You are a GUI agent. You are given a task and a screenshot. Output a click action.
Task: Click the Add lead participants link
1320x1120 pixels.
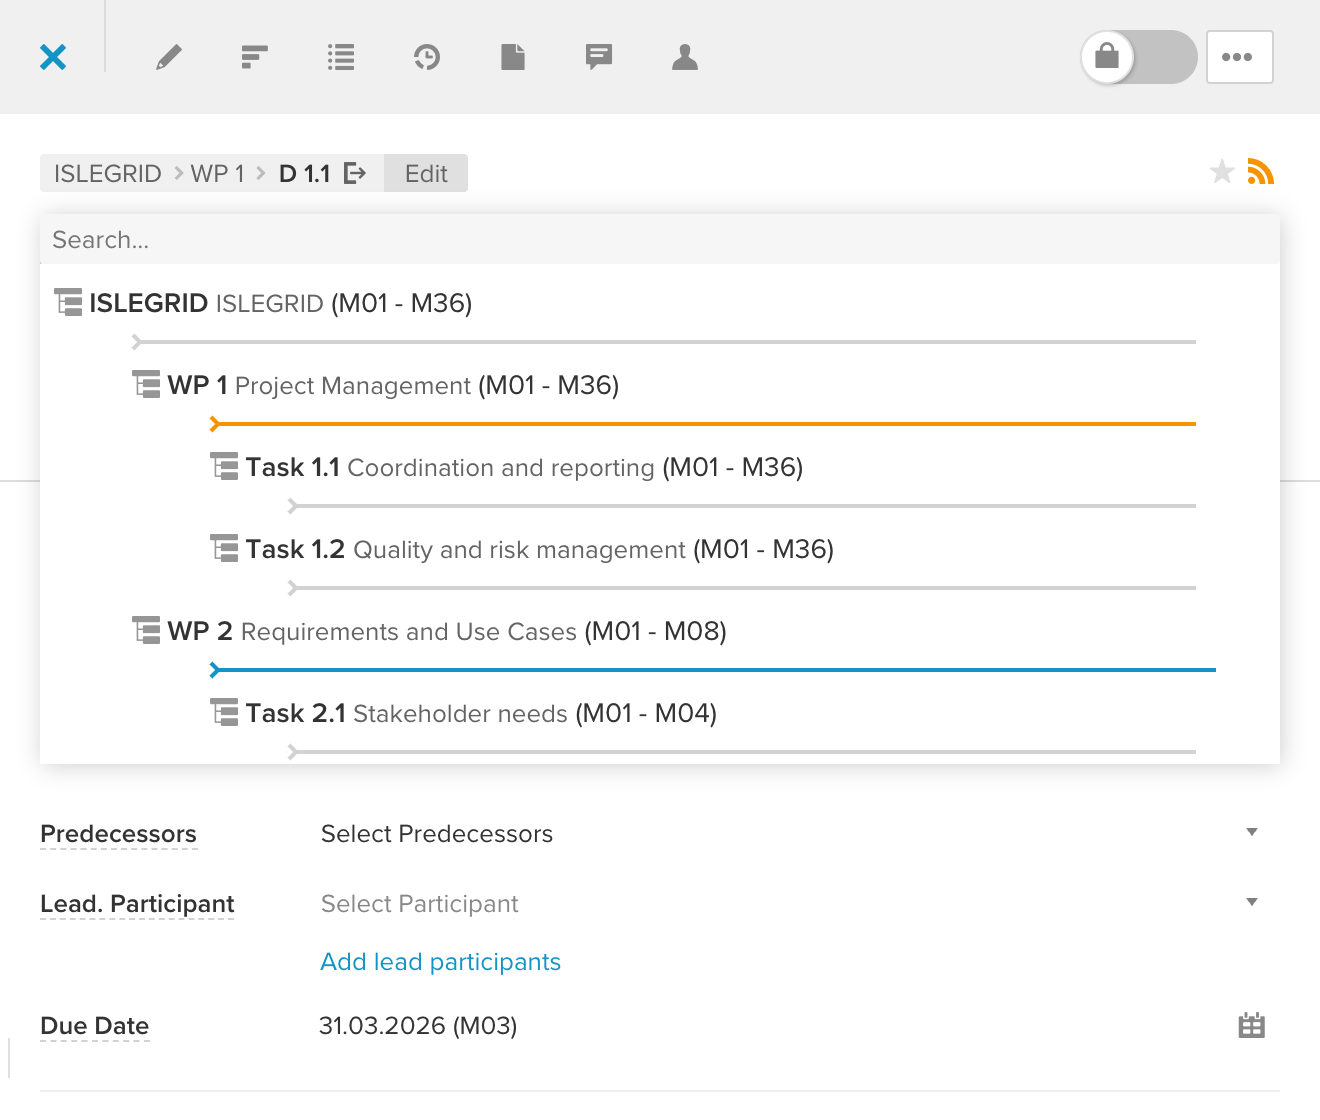pos(440,962)
